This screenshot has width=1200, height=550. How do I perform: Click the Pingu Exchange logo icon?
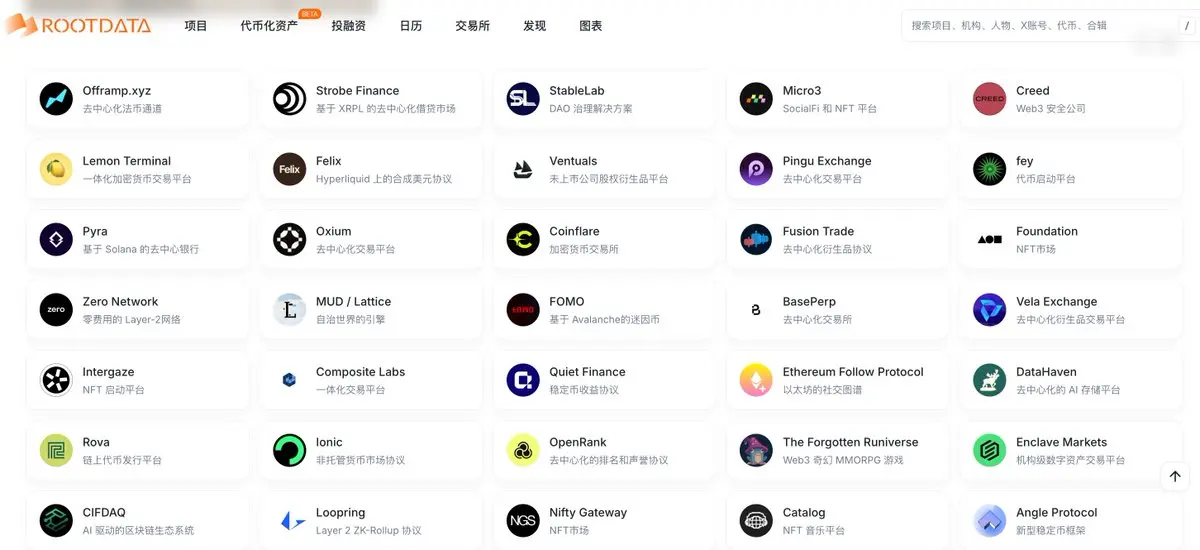(x=756, y=169)
